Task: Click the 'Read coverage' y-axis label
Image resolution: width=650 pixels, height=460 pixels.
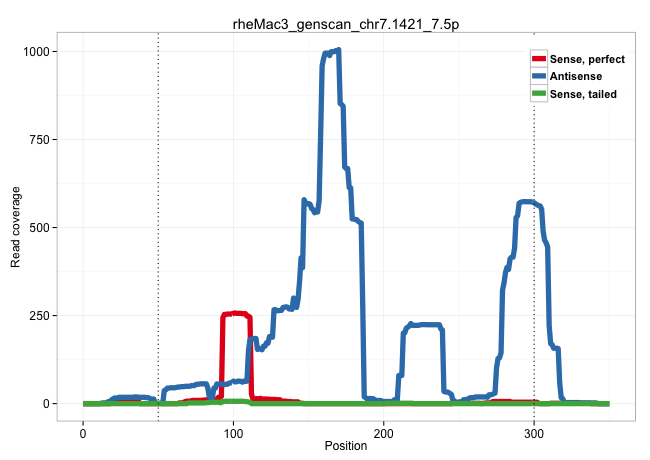Action: click(16, 226)
